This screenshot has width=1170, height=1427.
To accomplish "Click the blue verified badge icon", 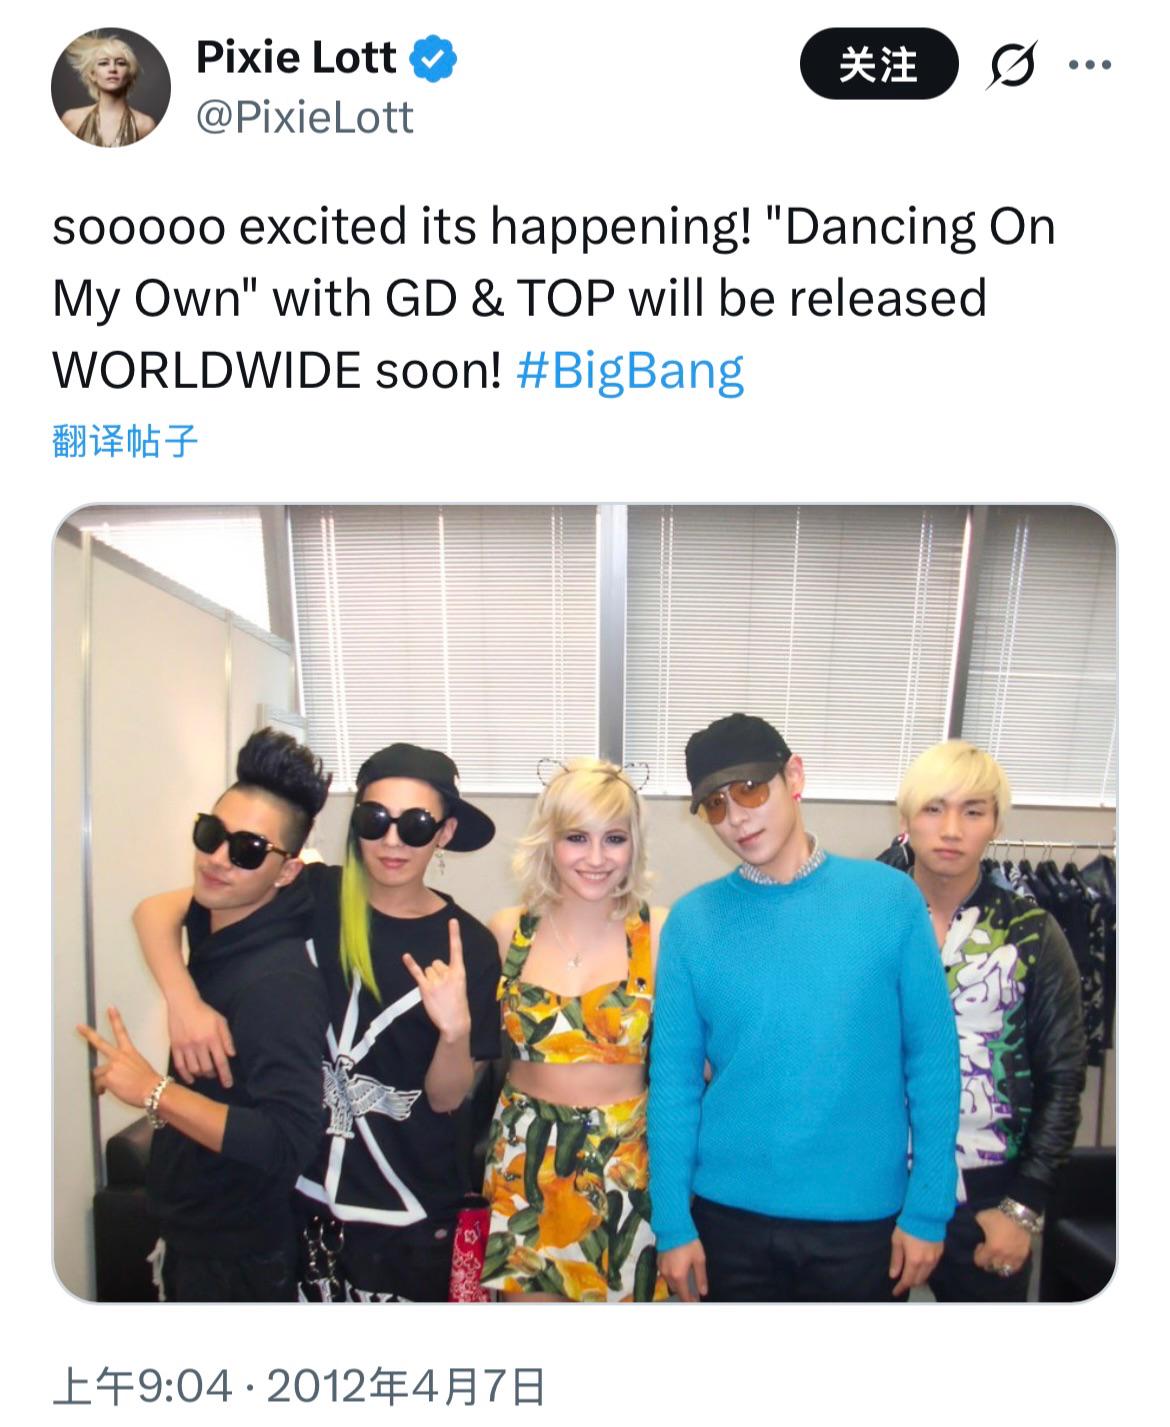I will click(x=434, y=58).
